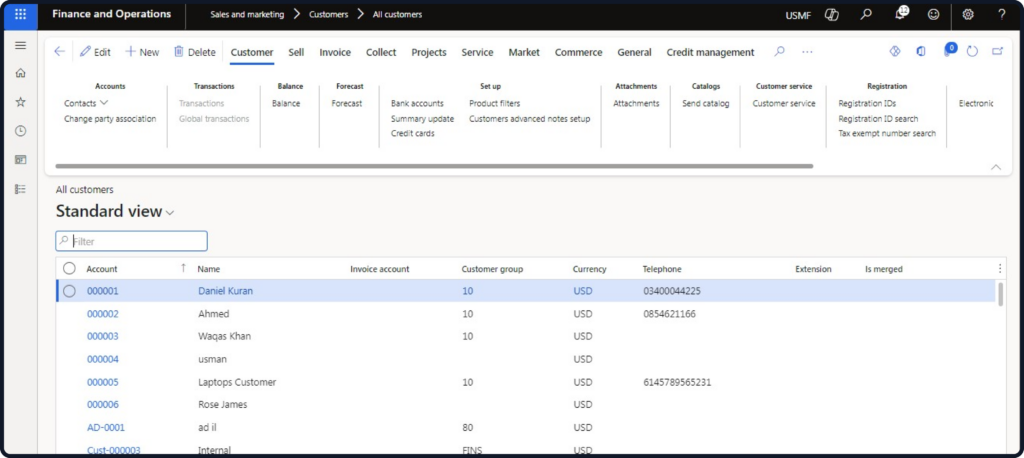Open more options ellipsis in action pane

click(x=808, y=52)
